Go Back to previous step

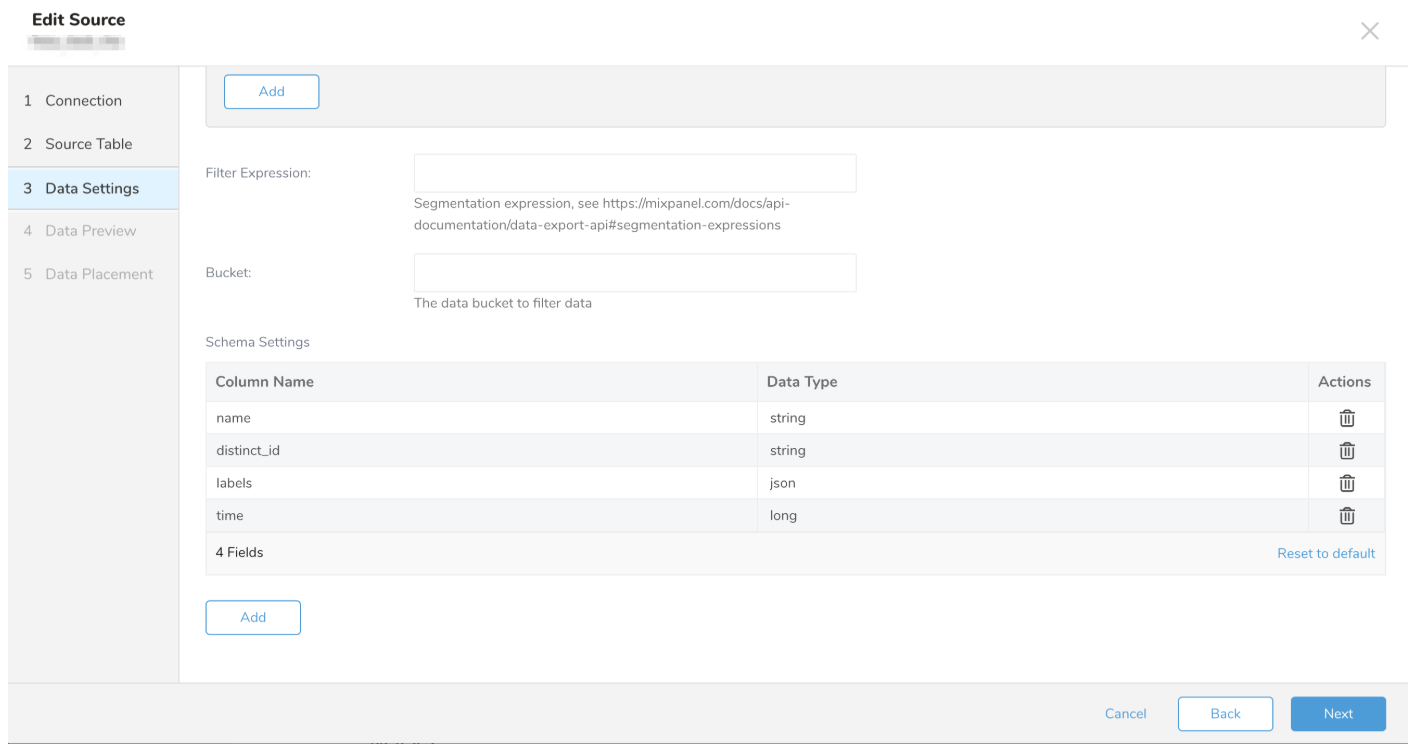tap(1224, 714)
